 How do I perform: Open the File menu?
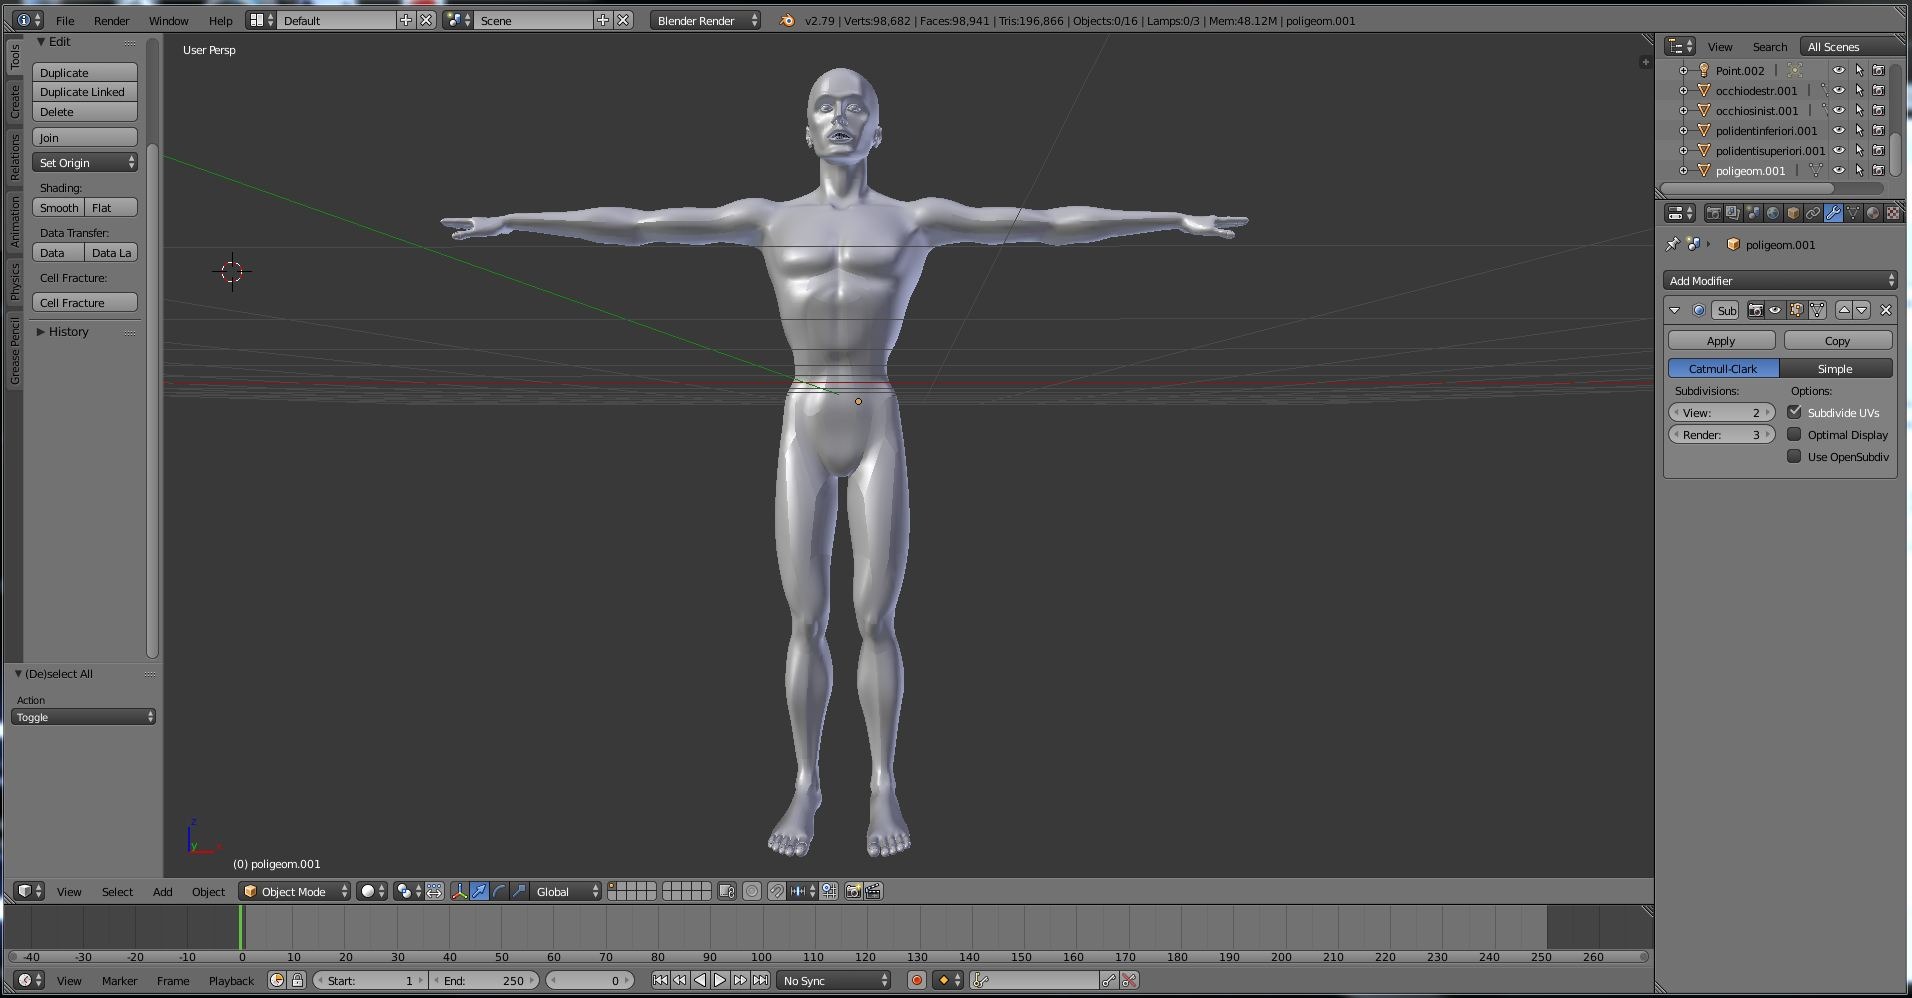(x=65, y=20)
